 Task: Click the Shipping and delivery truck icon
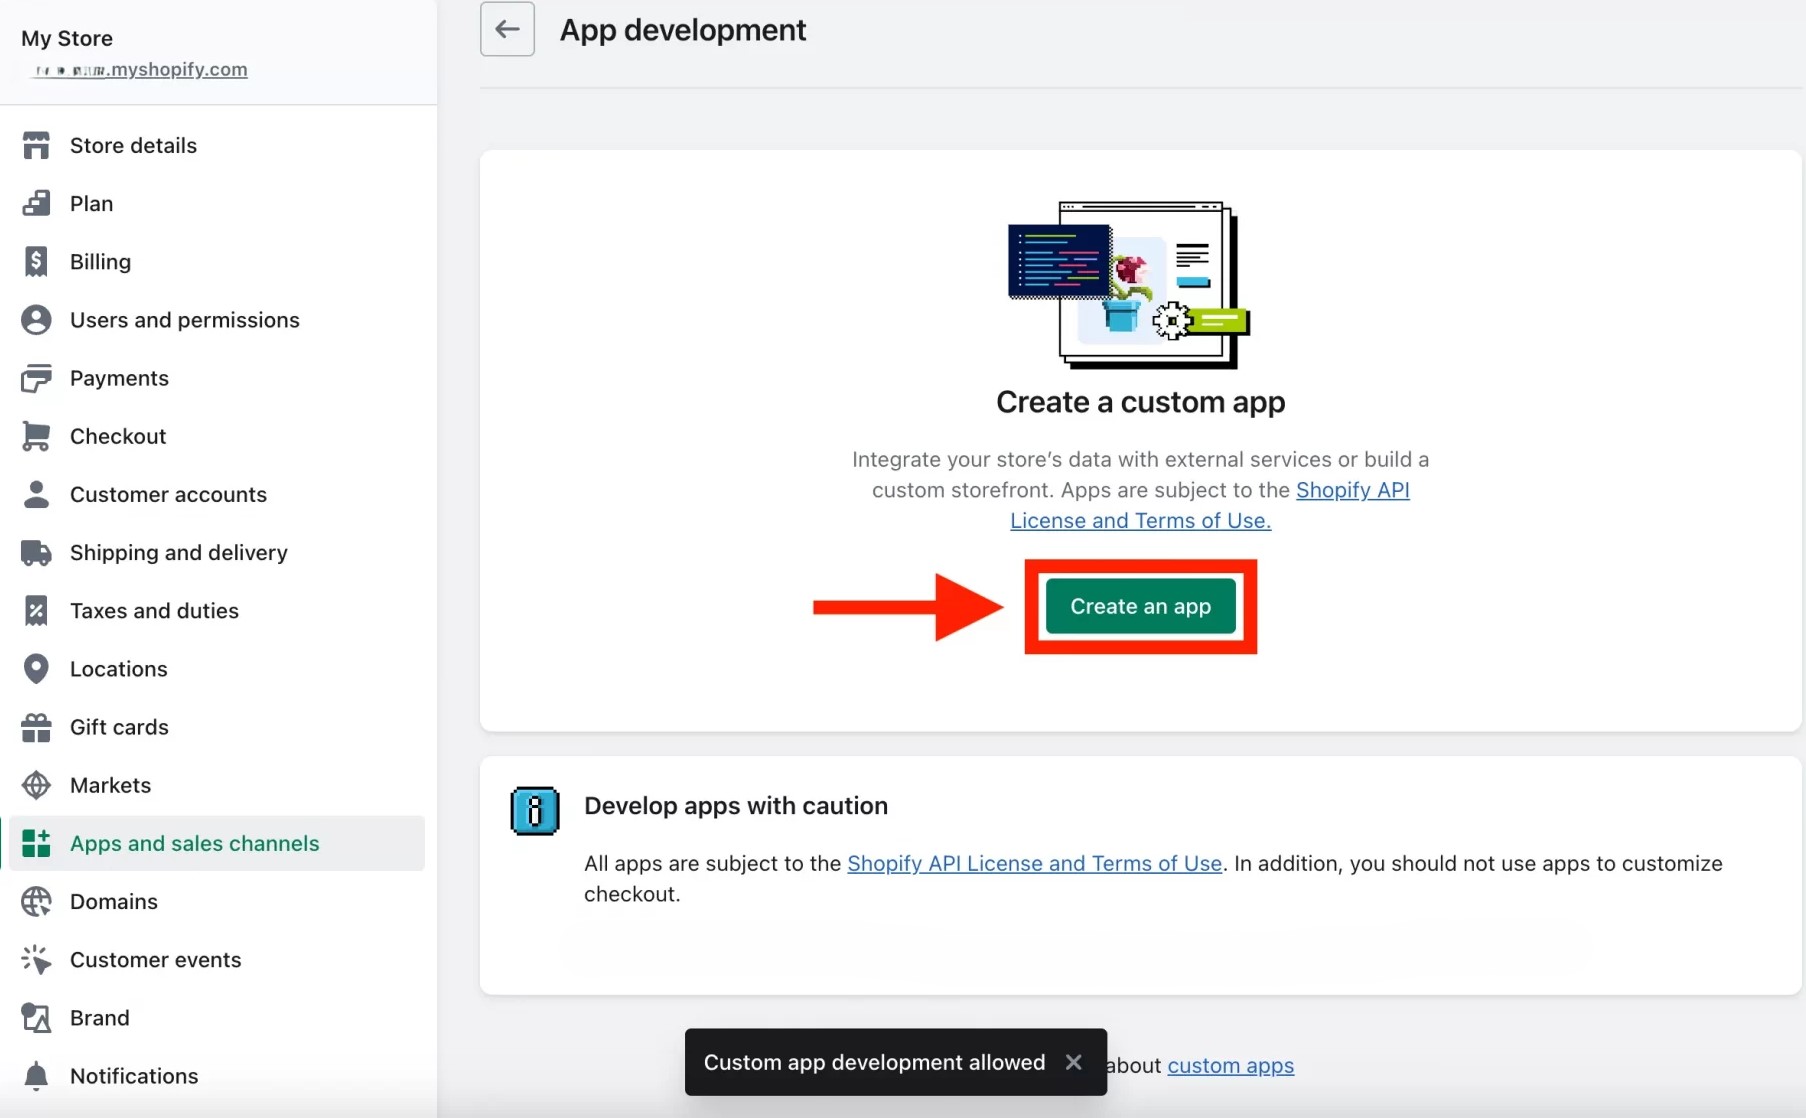pyautogui.click(x=36, y=552)
